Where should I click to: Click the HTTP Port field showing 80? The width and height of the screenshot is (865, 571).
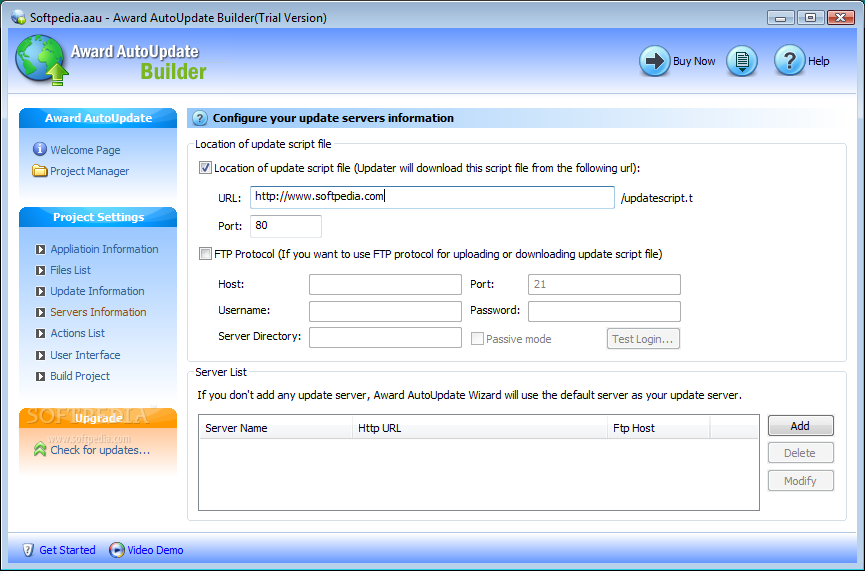[x=286, y=226]
